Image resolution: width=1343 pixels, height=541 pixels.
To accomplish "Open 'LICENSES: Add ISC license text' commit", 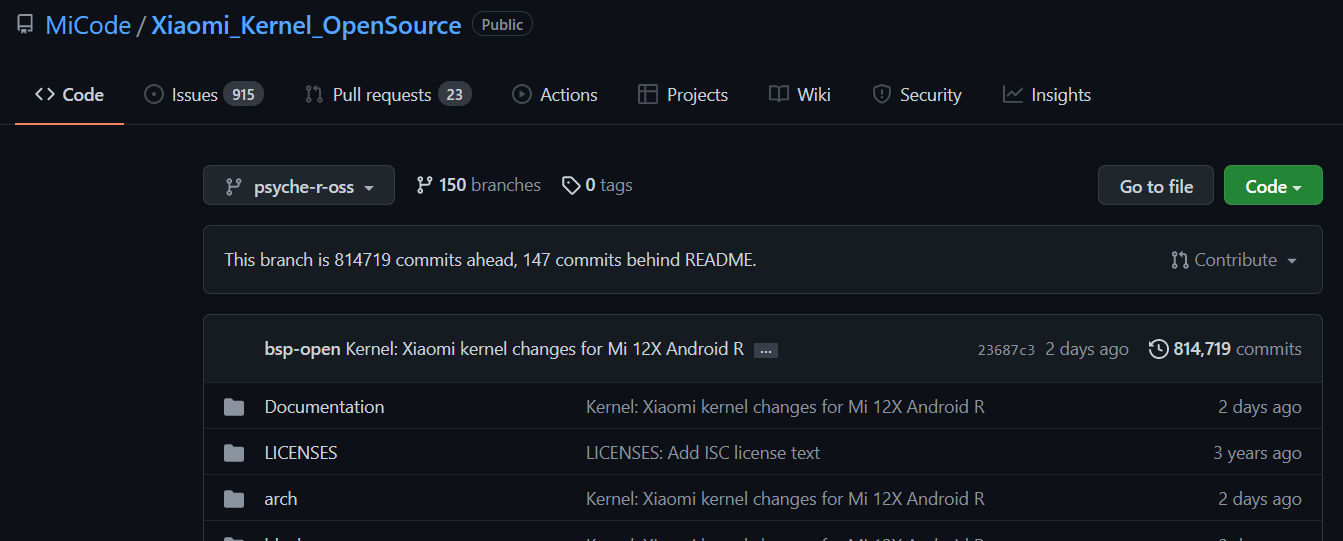I will (x=703, y=453).
